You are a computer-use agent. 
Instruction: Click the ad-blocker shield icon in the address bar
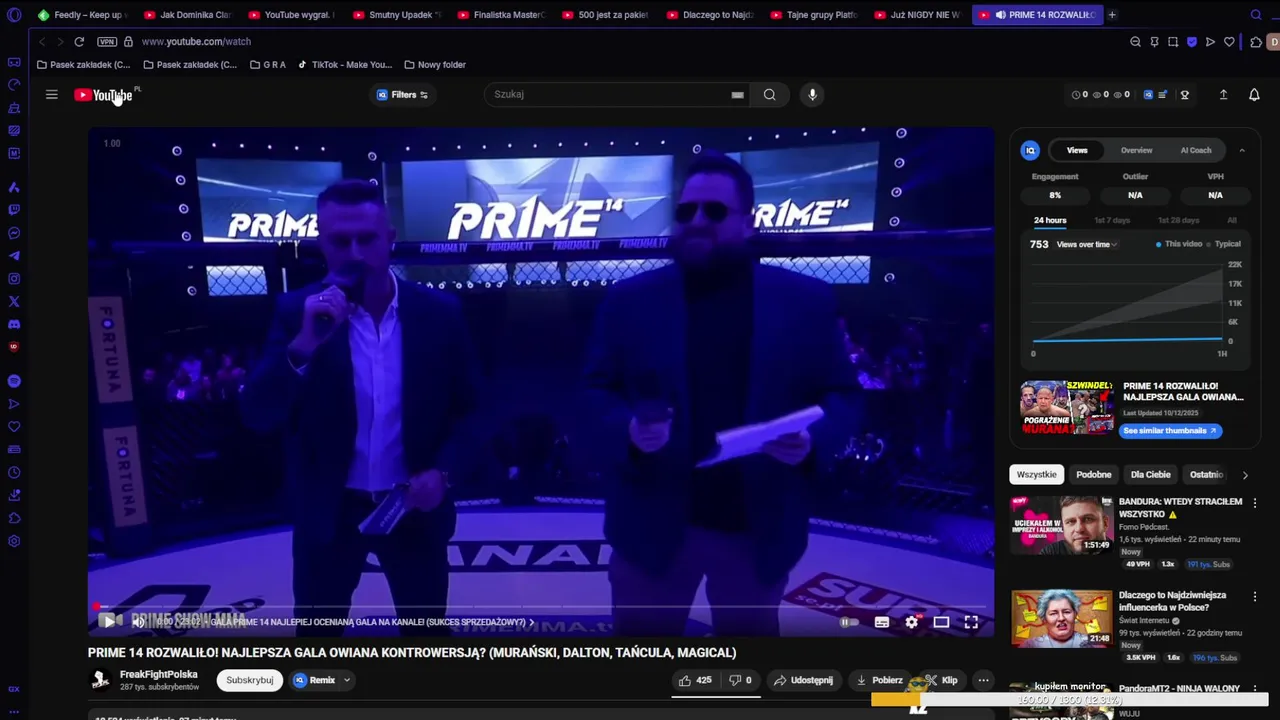click(x=1192, y=42)
